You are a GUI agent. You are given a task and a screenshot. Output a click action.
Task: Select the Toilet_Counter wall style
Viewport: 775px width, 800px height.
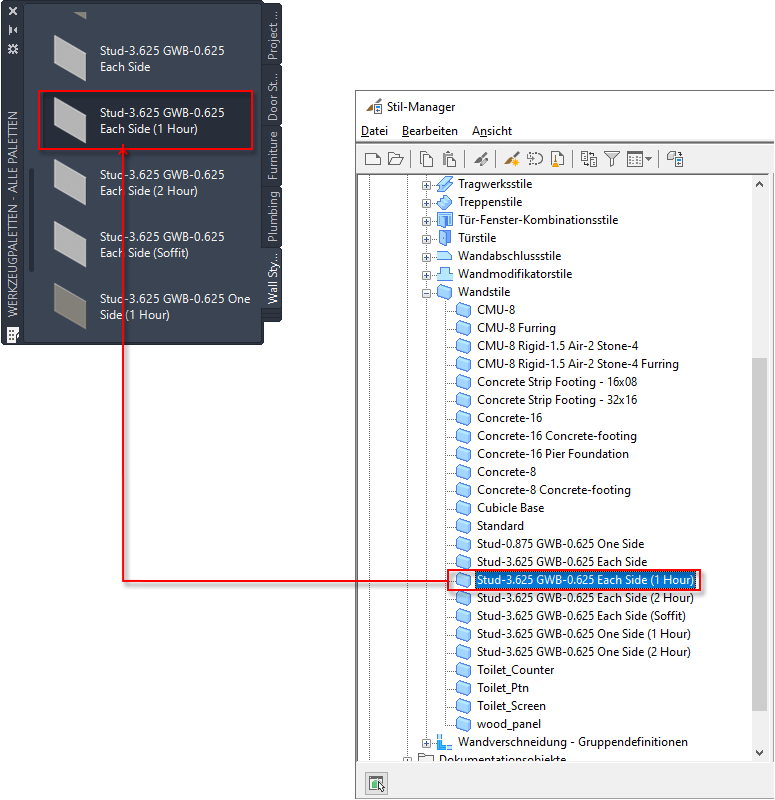pos(515,670)
